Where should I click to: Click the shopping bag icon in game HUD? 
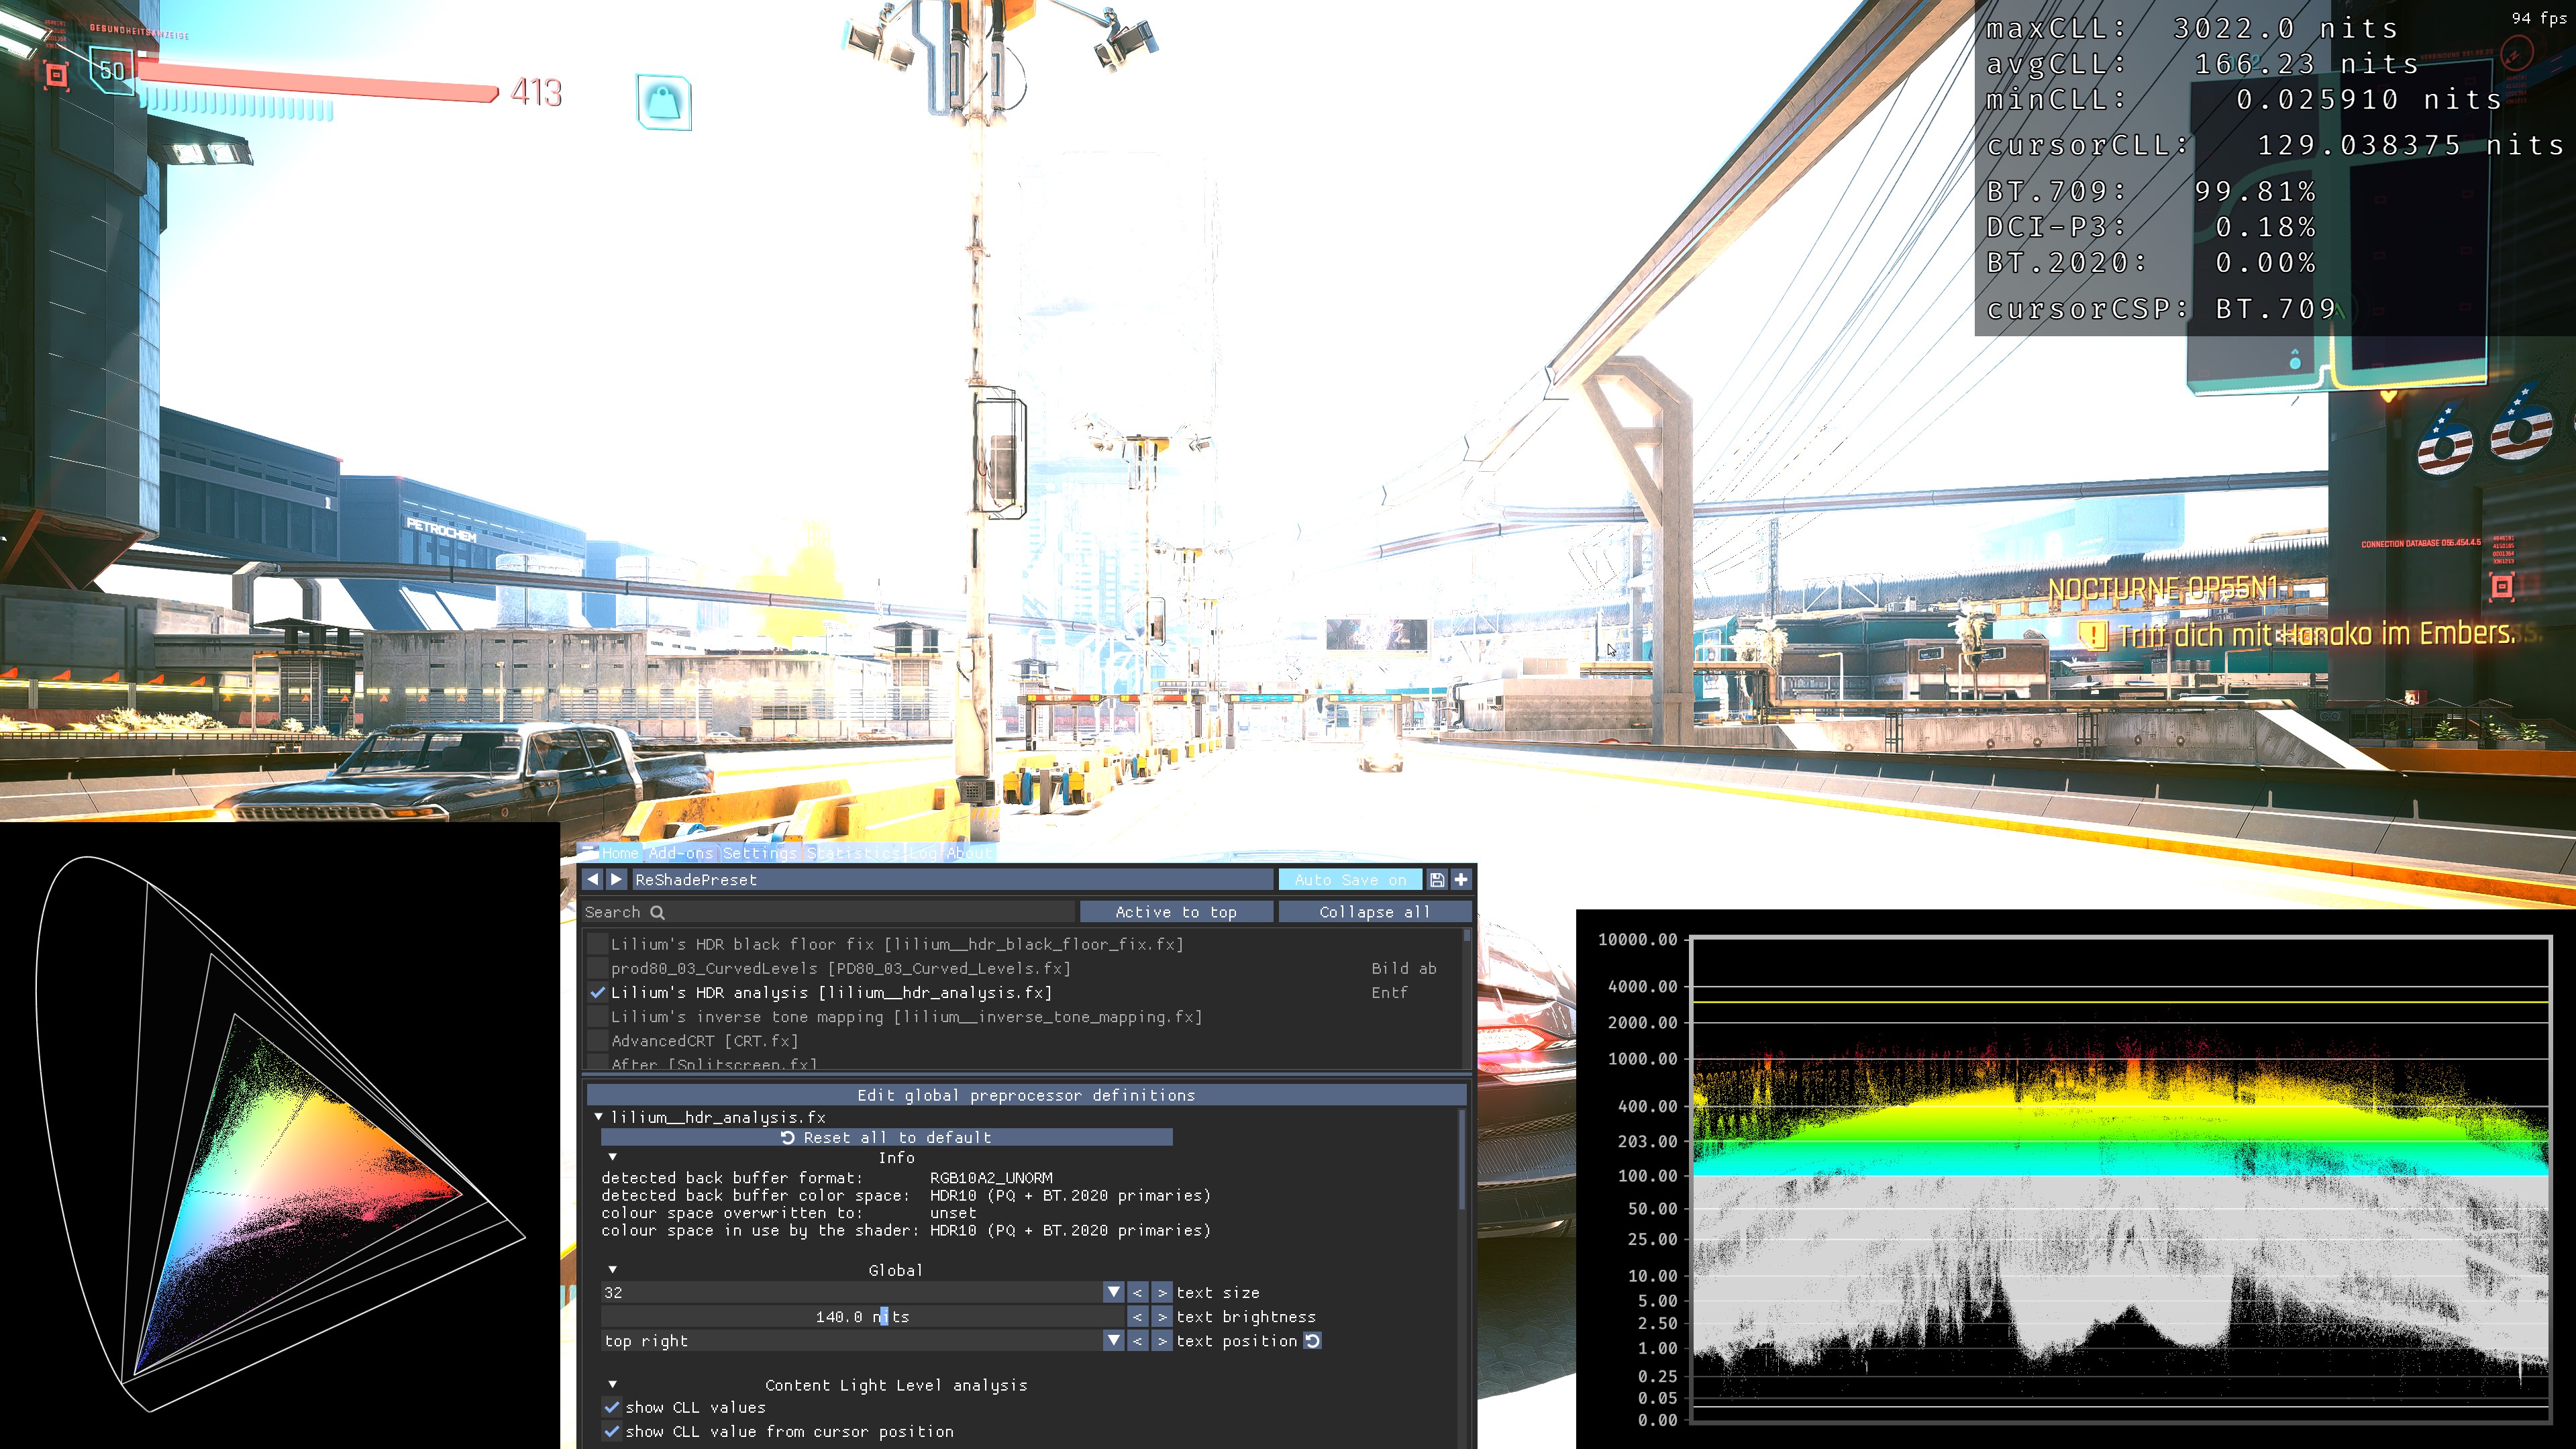(664, 102)
